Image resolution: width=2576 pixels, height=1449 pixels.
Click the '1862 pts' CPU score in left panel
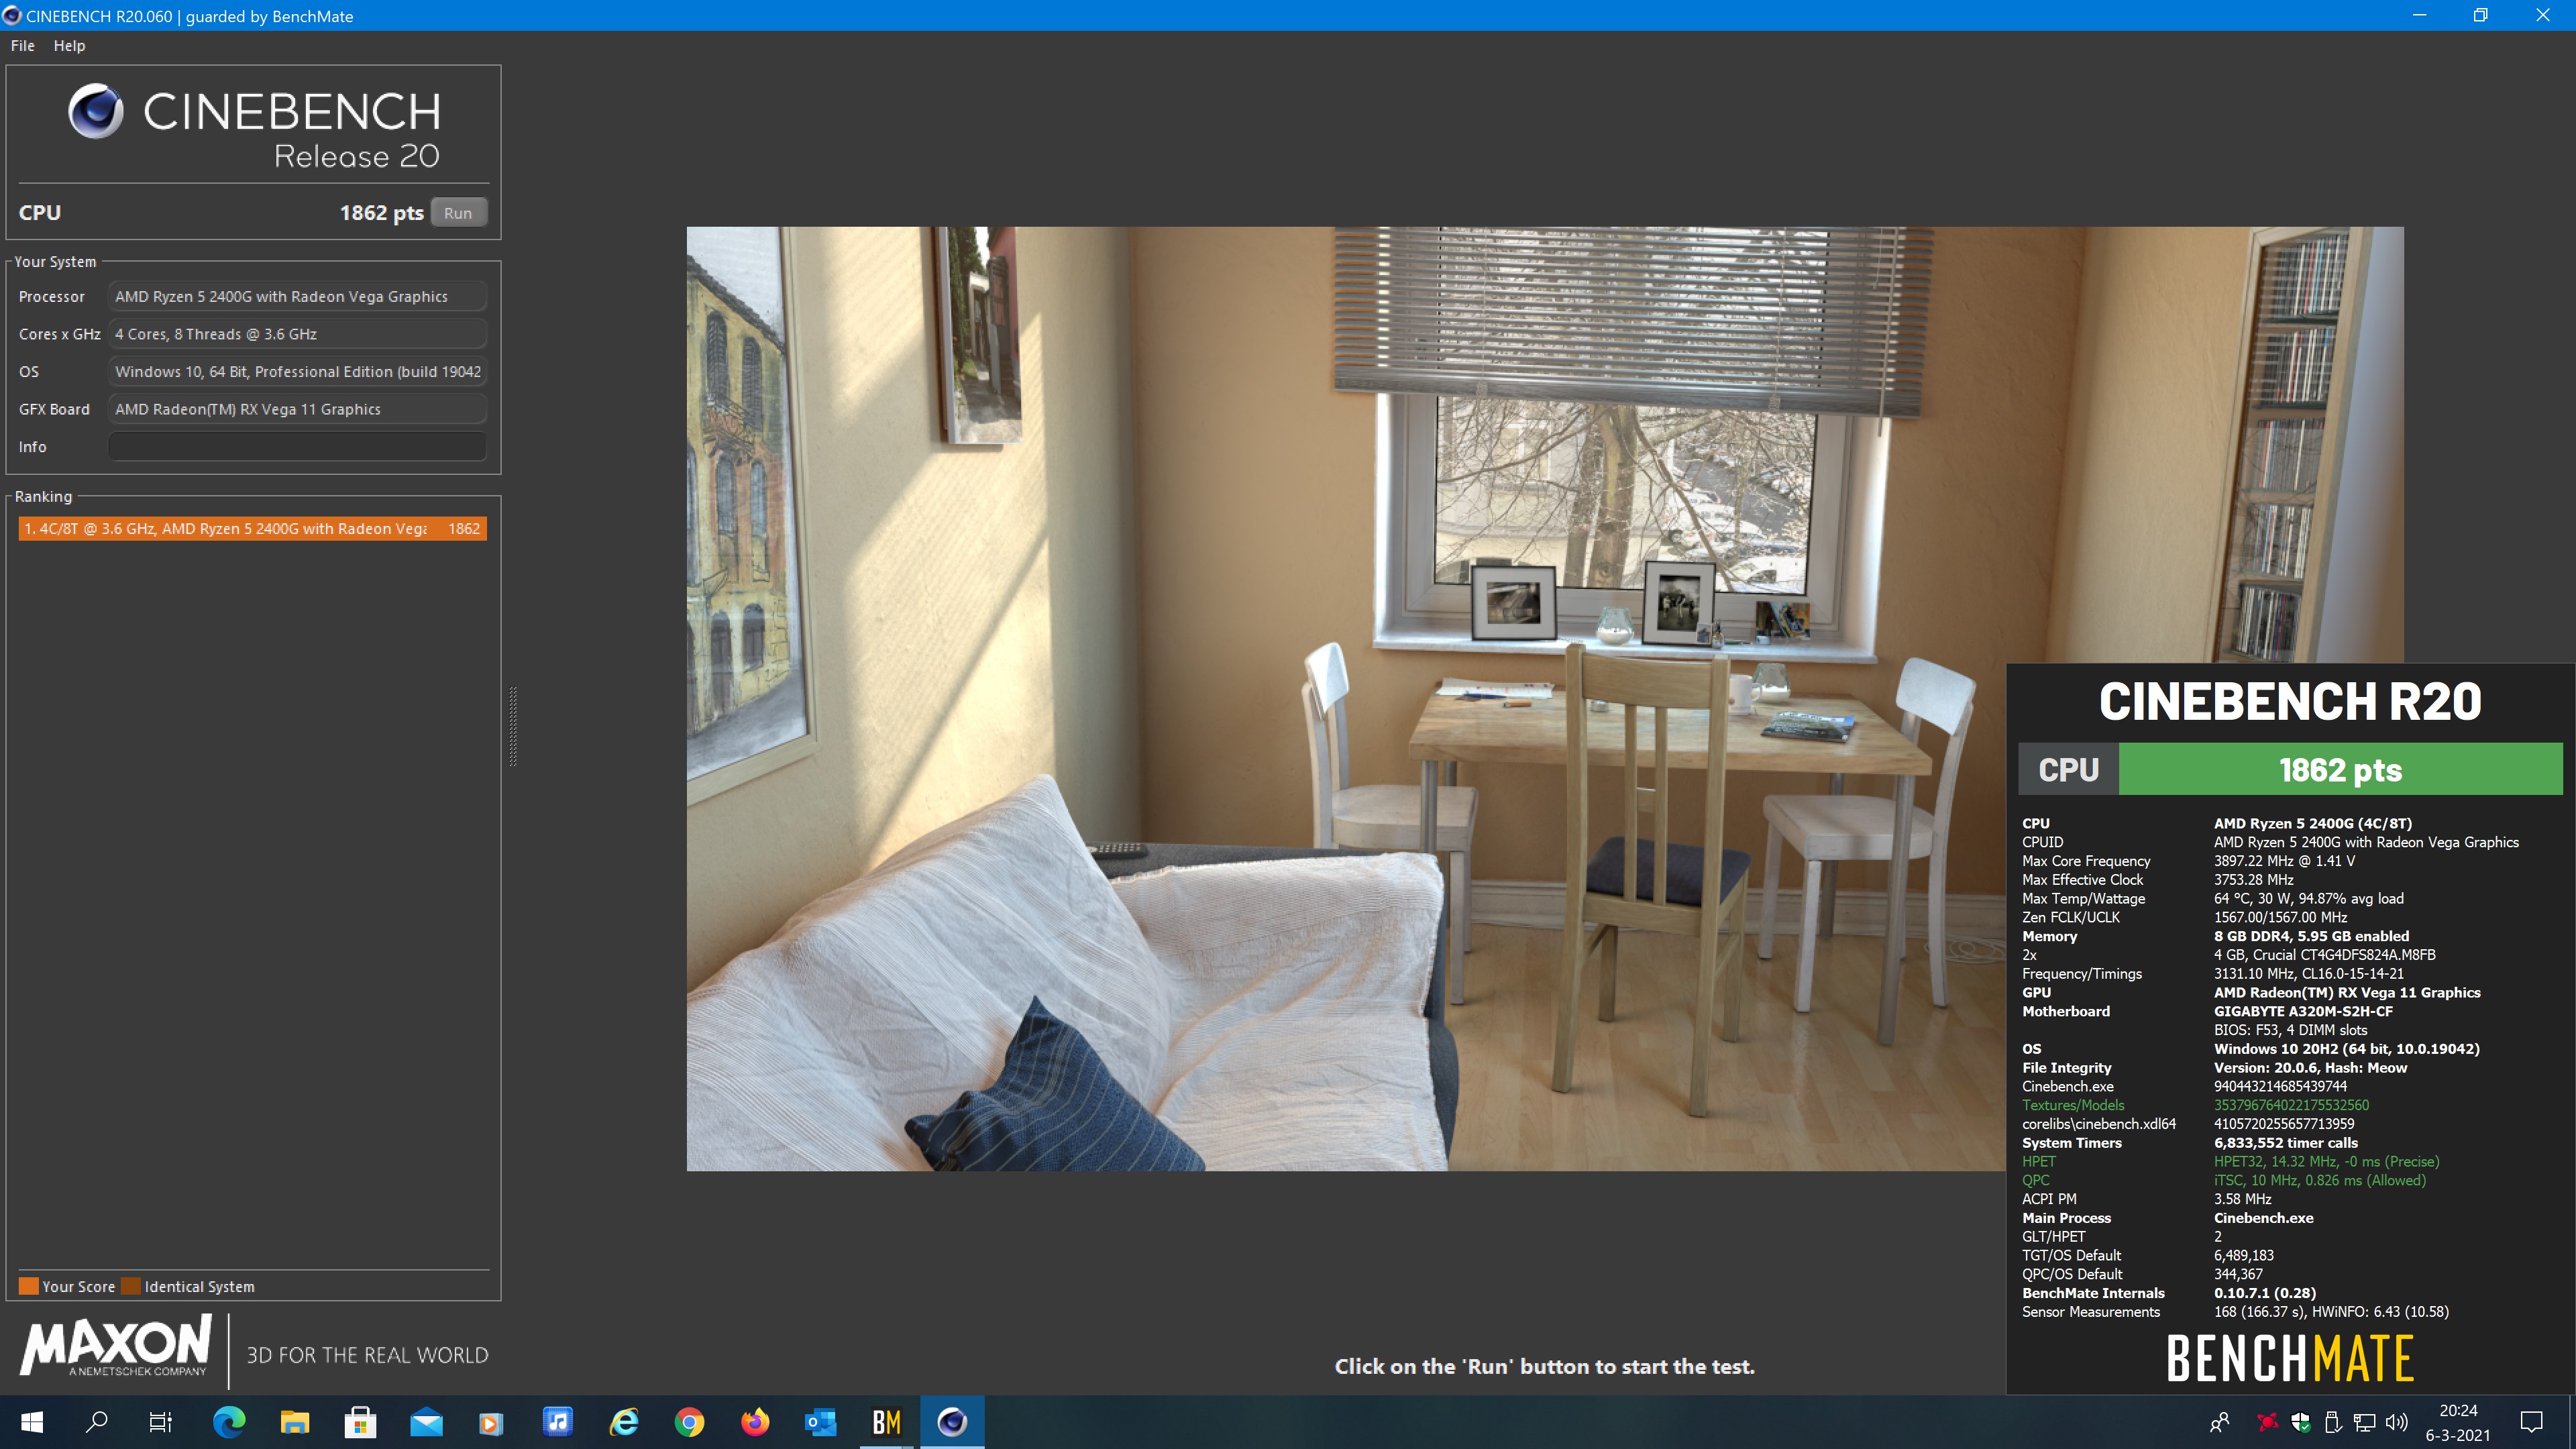381,213
